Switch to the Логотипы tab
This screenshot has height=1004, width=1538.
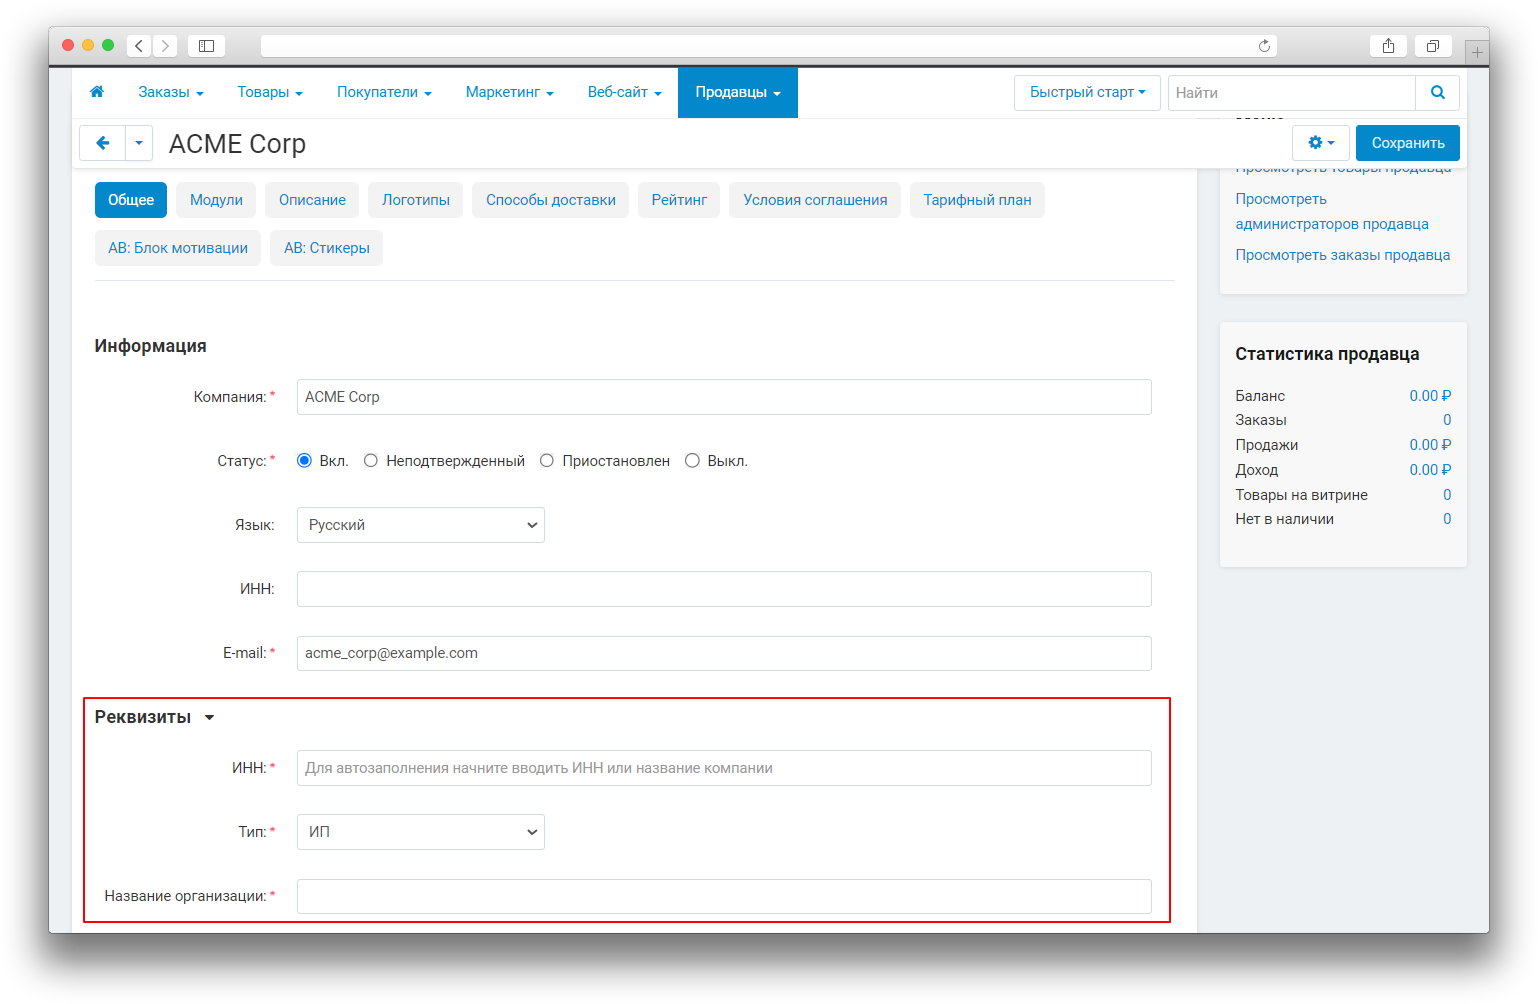click(x=415, y=200)
